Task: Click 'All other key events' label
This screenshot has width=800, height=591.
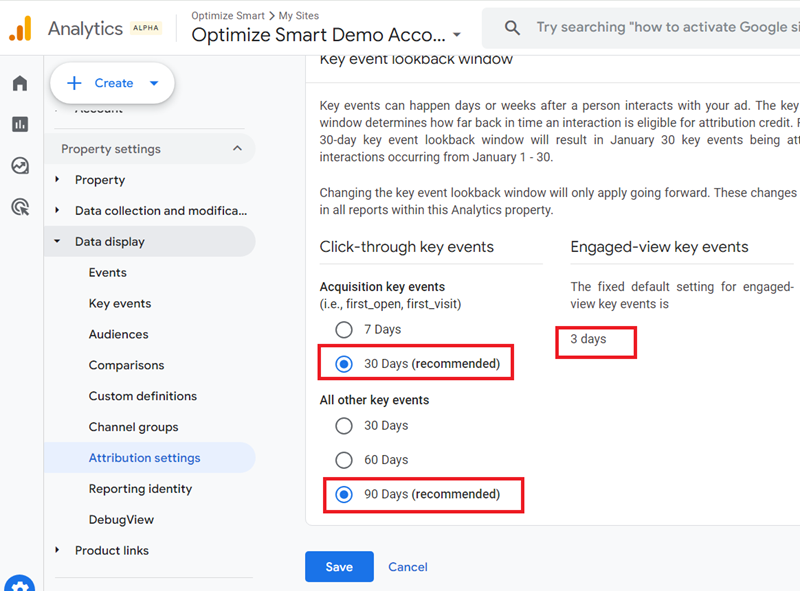Action: (374, 400)
